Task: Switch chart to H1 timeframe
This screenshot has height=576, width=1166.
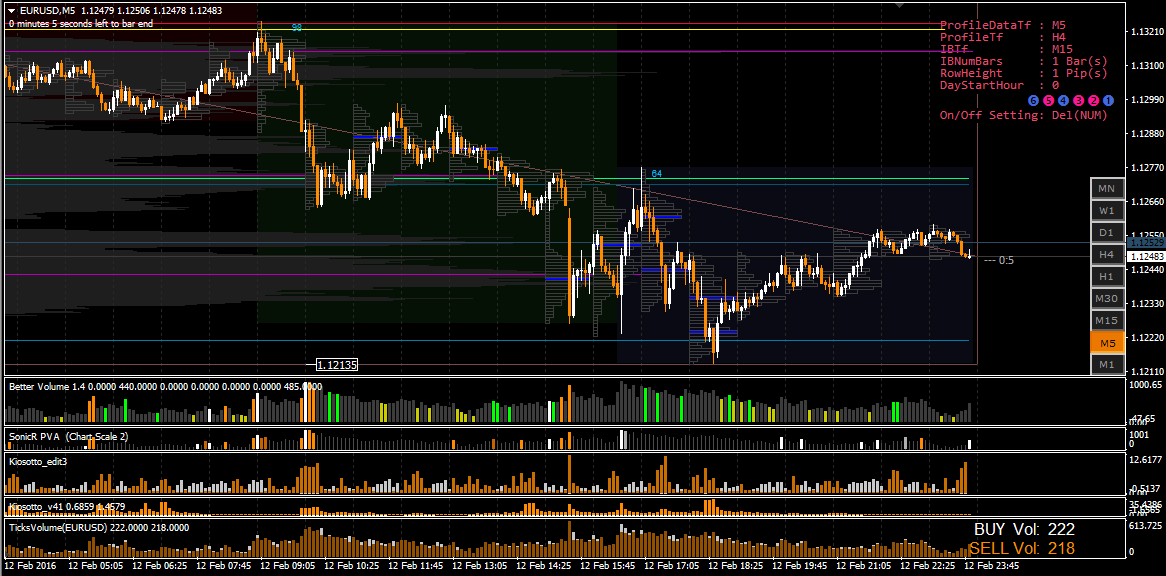Action: (x=1107, y=276)
